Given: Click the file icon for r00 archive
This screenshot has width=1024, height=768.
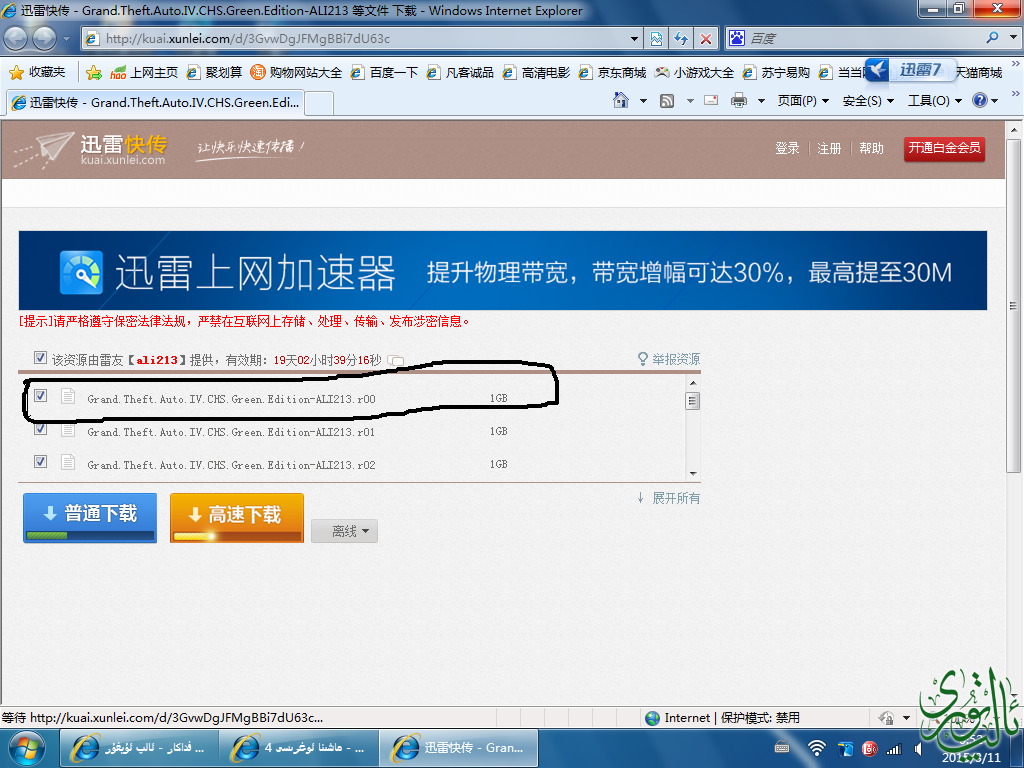Looking at the screenshot, I should (68, 396).
